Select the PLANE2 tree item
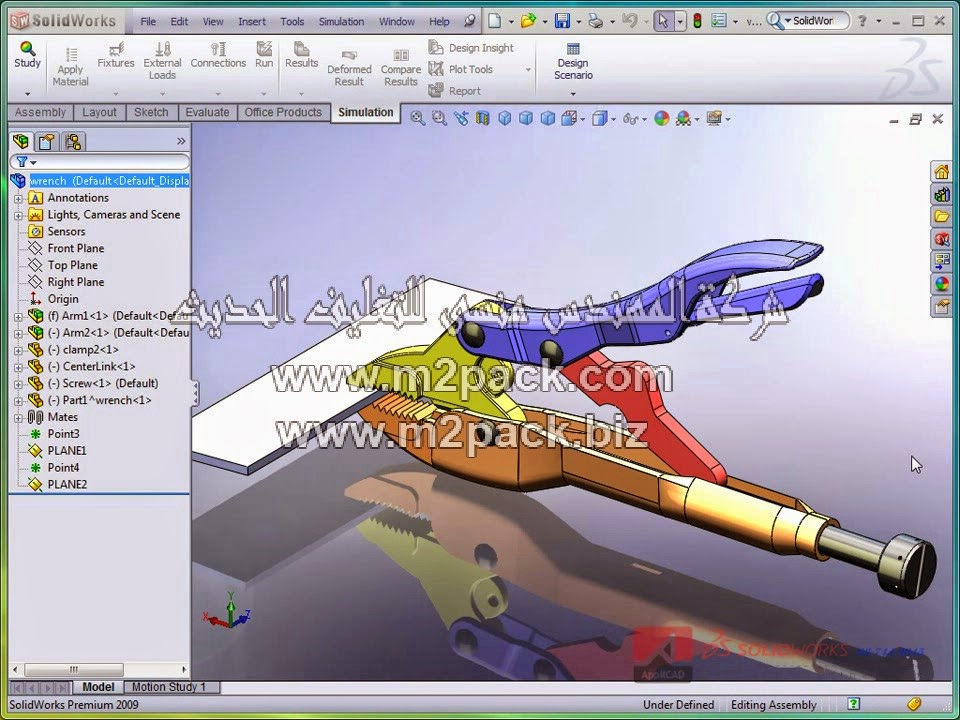Screen dimensions: 960x720 point(67,485)
